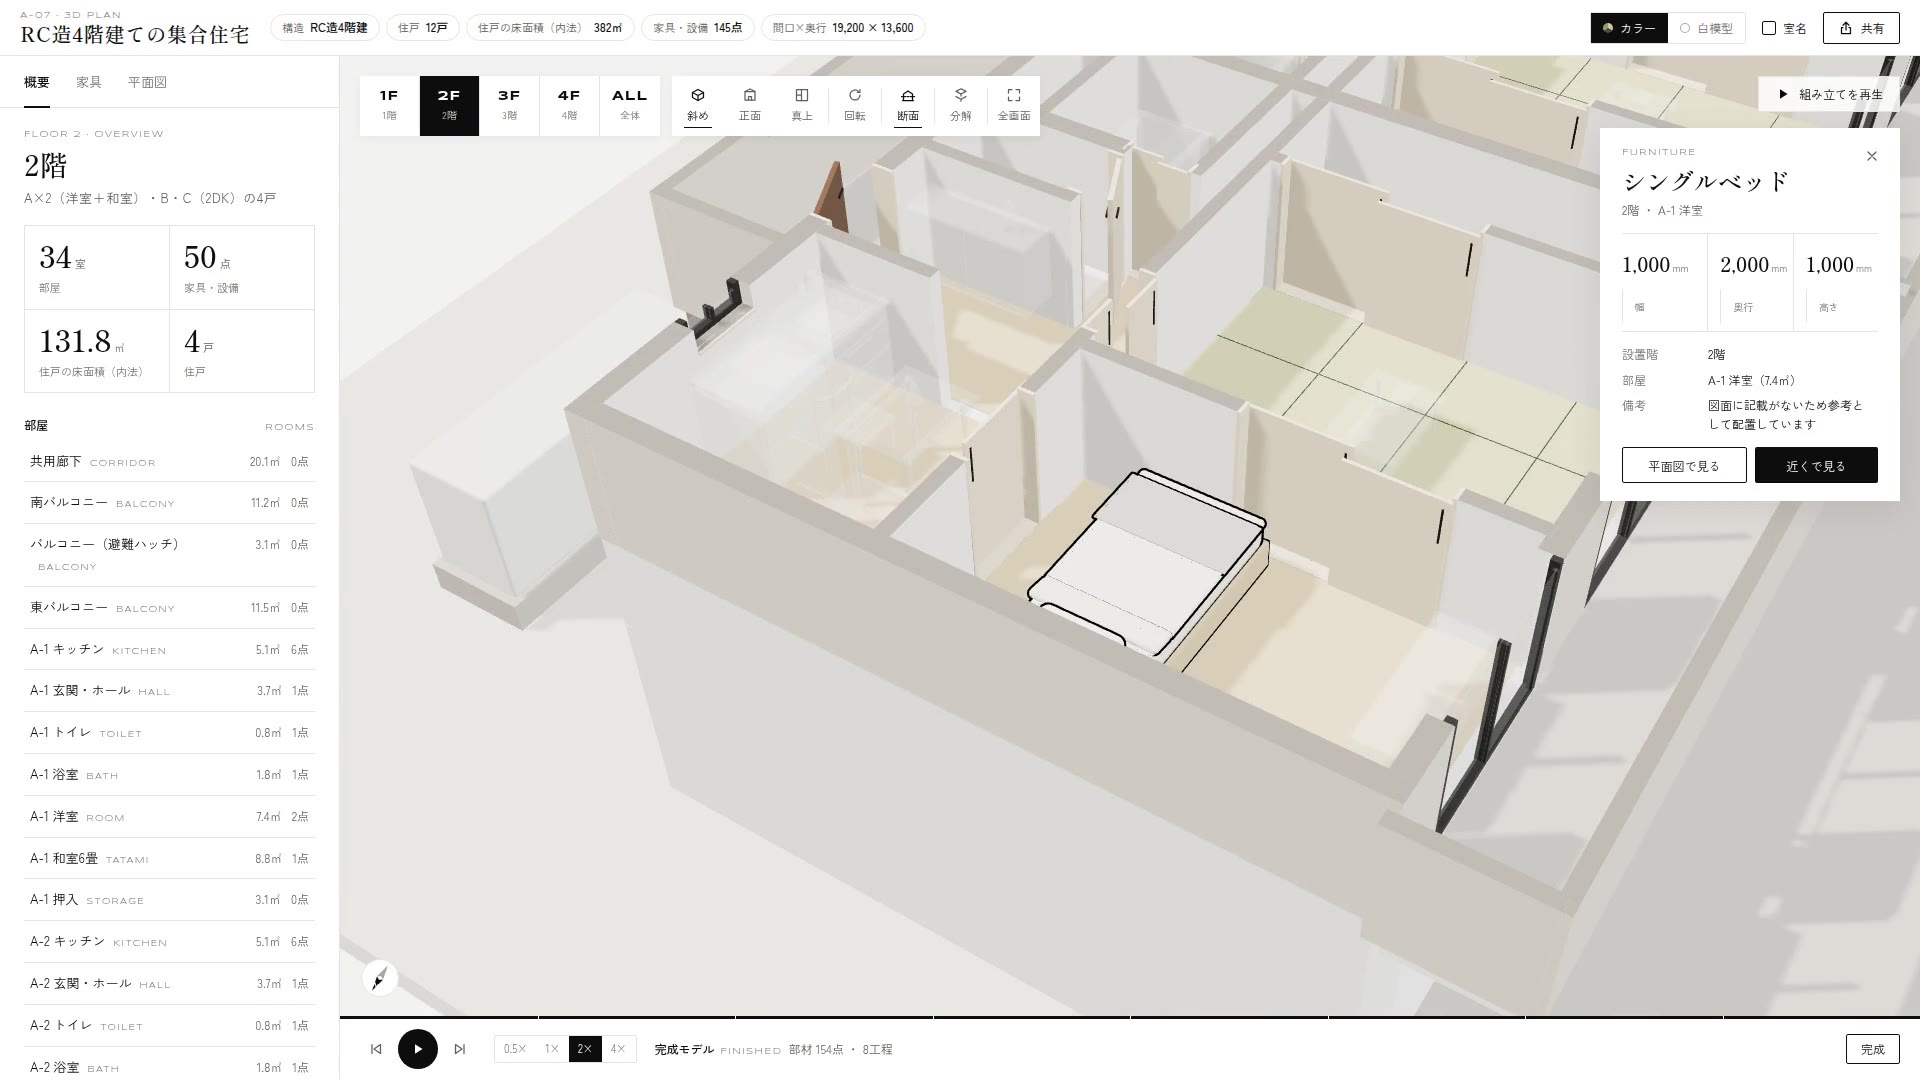
Task: Toggle 回転 auto-rotate
Action: tap(855, 104)
